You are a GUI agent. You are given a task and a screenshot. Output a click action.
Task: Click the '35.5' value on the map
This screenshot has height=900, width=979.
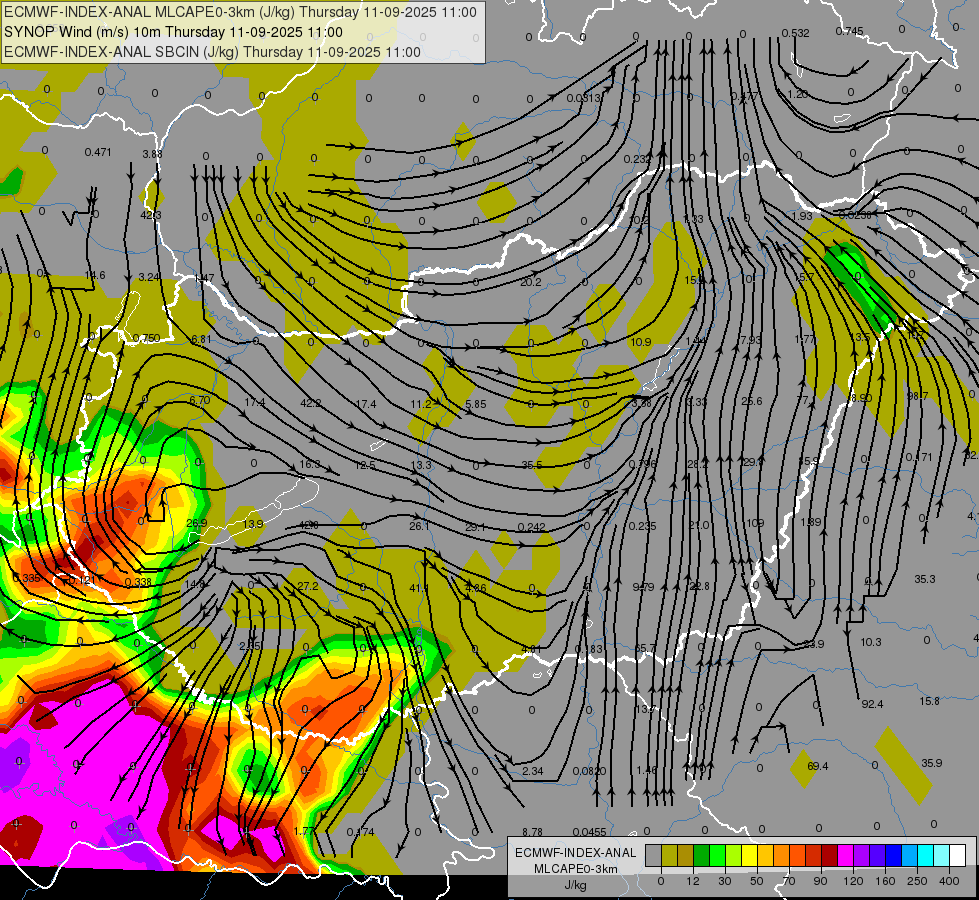[x=532, y=465]
